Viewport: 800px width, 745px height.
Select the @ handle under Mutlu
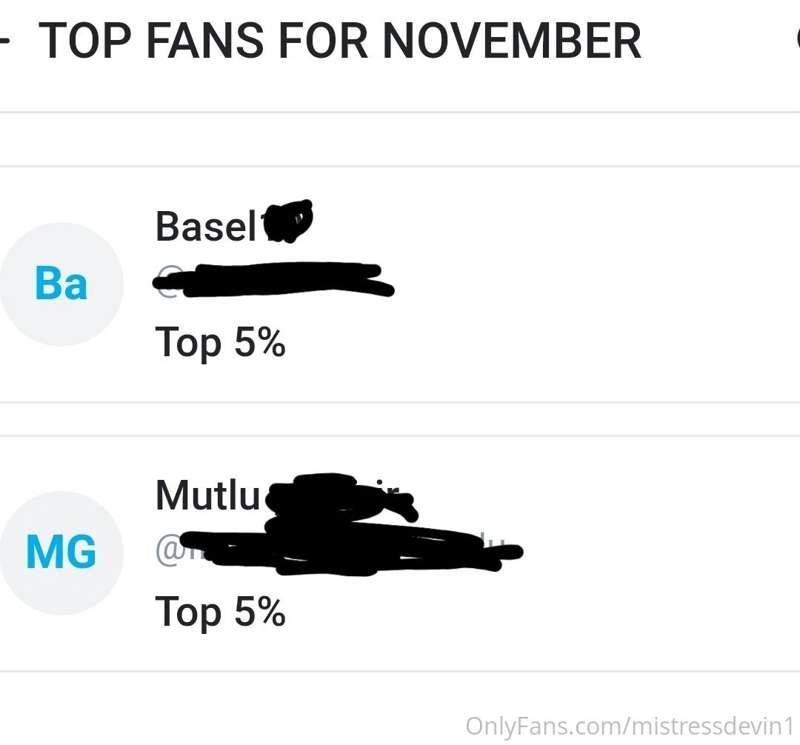tap(339, 551)
